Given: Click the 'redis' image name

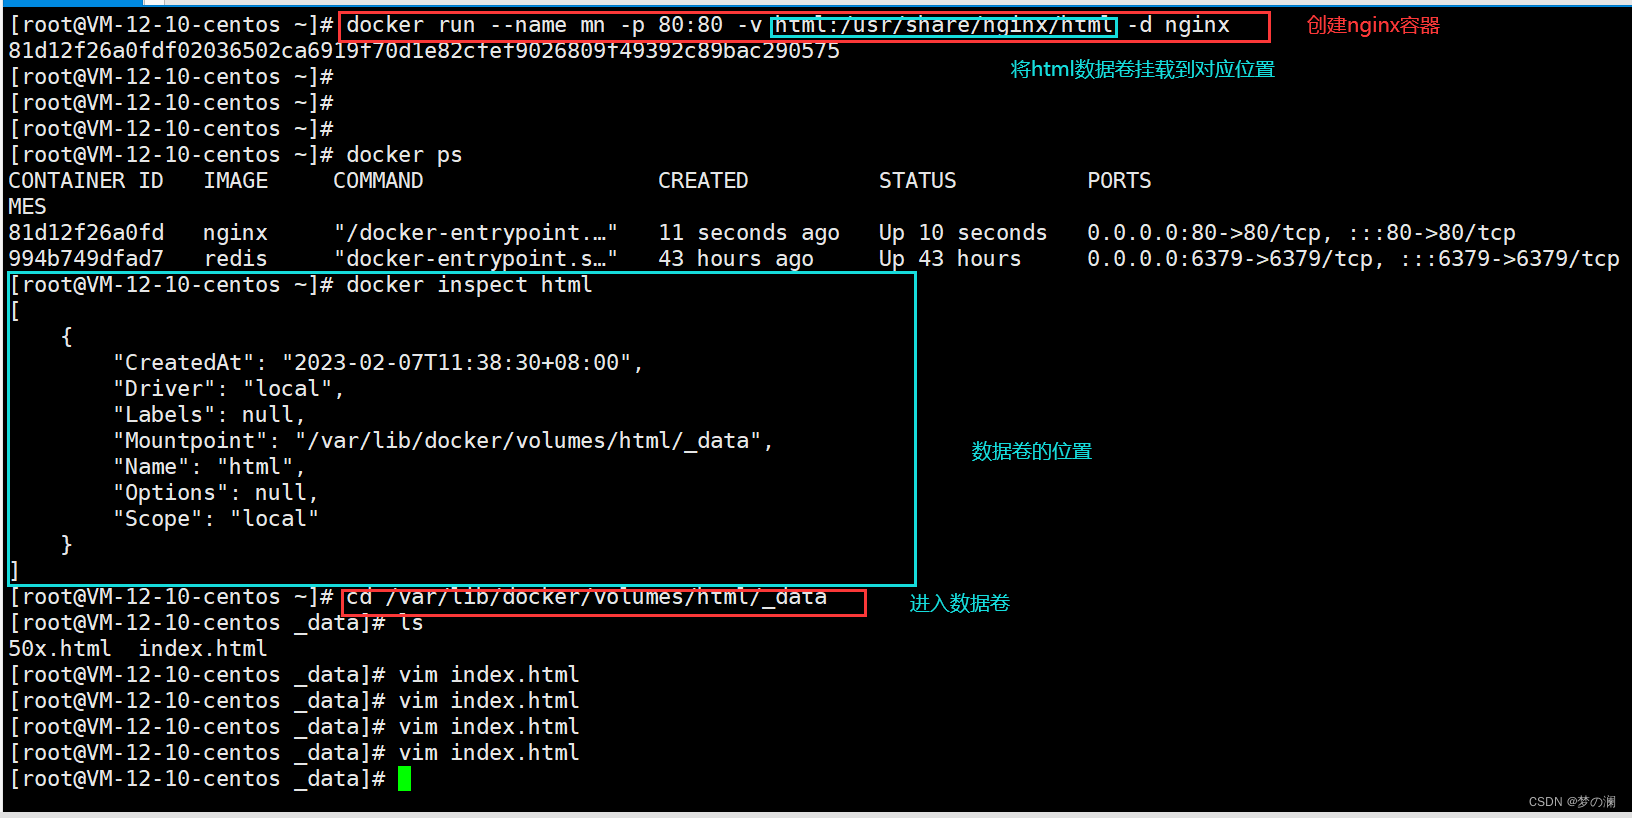Looking at the screenshot, I should (x=235, y=259).
